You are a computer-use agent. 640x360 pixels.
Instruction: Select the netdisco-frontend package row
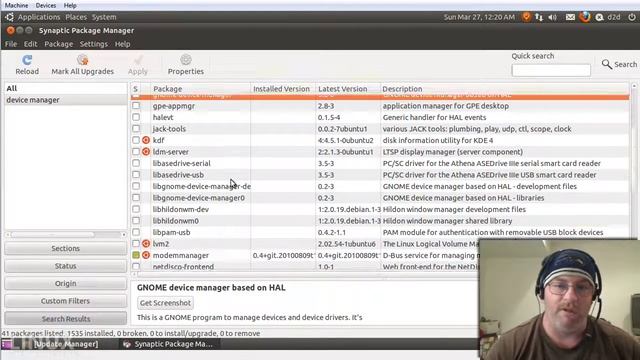click(x=304, y=267)
